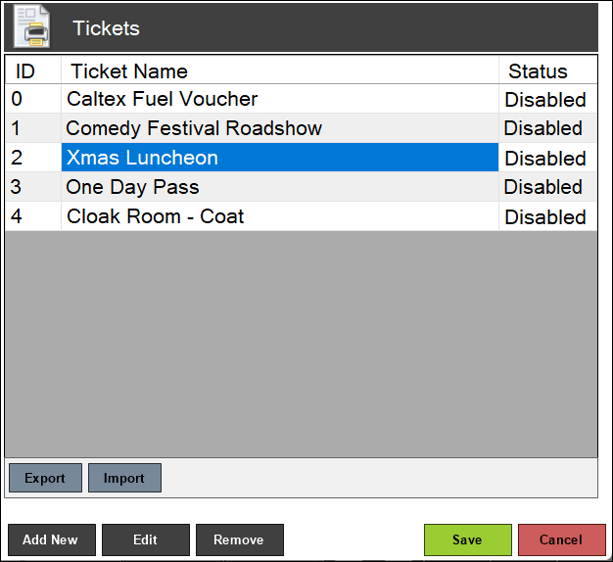Image resolution: width=613 pixels, height=562 pixels.
Task: Click Disabled status of One Day Pass
Action: tap(548, 187)
